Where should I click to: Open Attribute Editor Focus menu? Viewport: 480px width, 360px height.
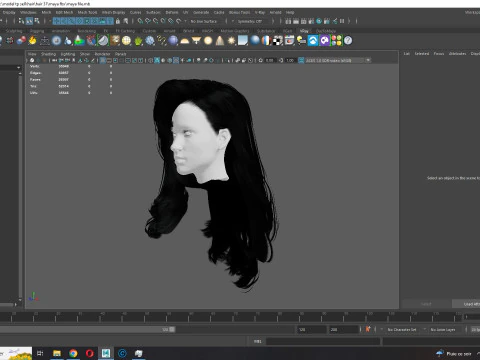(439, 54)
